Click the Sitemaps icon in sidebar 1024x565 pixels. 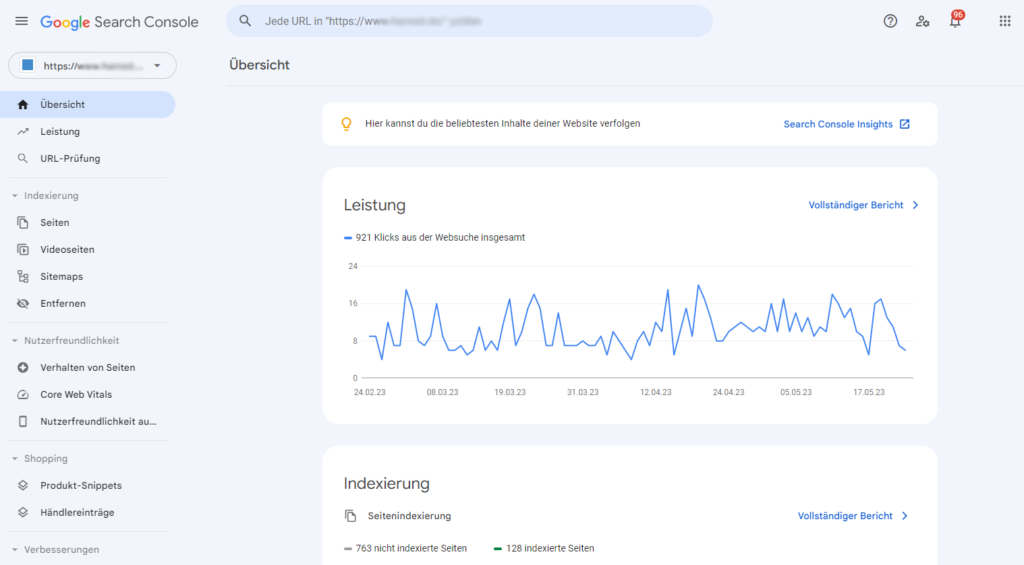pyautogui.click(x=23, y=276)
